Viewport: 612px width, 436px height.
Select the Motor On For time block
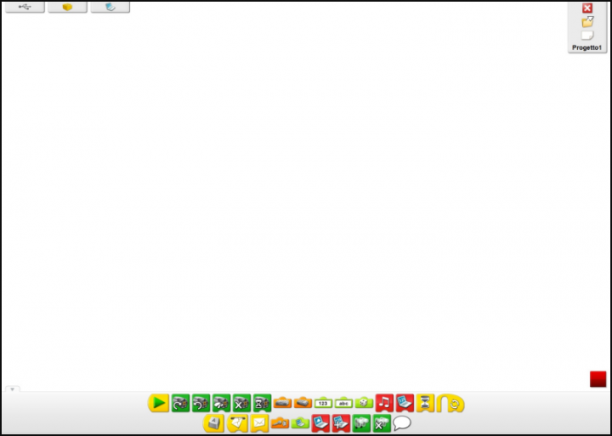(262, 403)
